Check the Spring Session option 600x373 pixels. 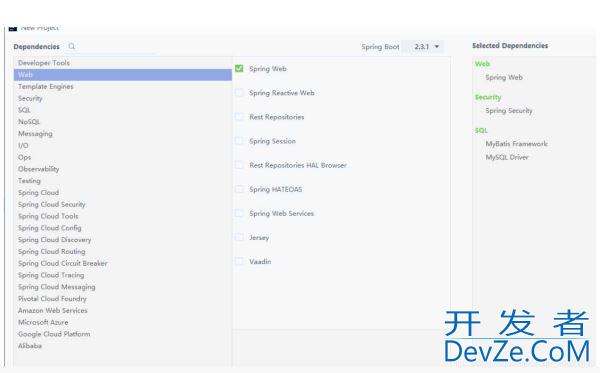(239, 141)
